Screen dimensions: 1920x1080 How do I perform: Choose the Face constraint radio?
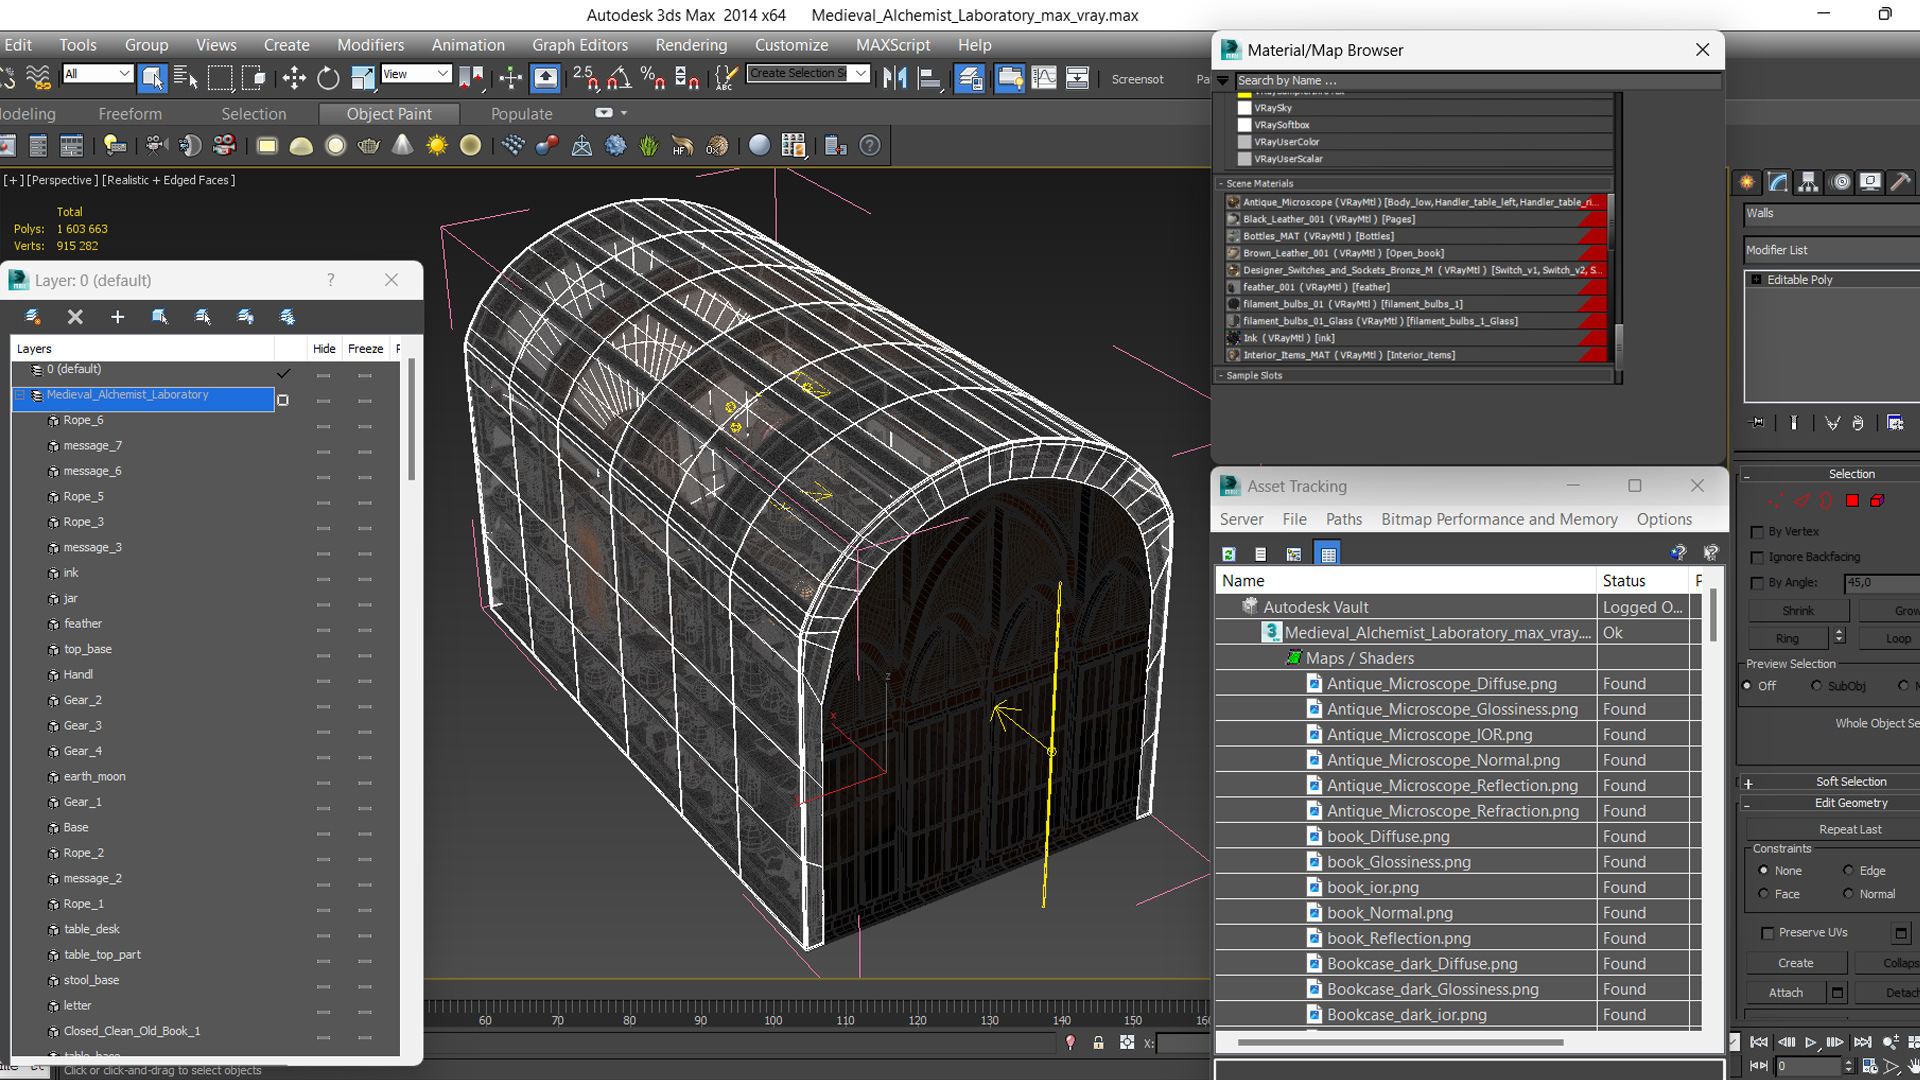[1763, 894]
